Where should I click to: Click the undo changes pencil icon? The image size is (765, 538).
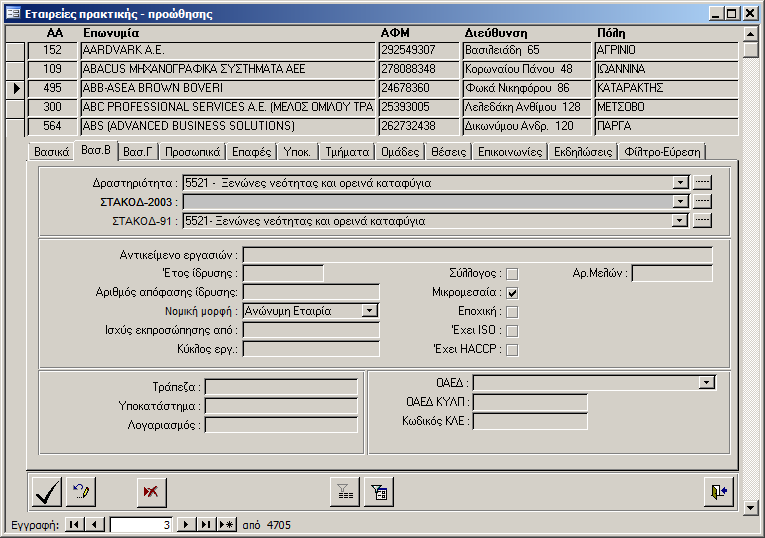coord(80,491)
